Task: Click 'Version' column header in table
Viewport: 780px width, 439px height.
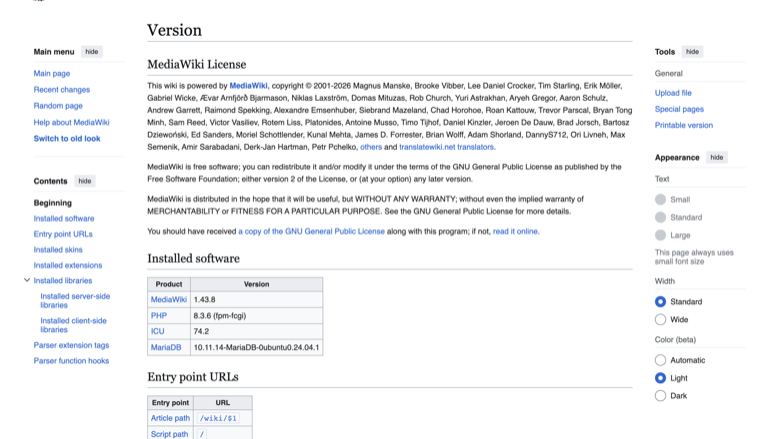Action: pos(257,284)
